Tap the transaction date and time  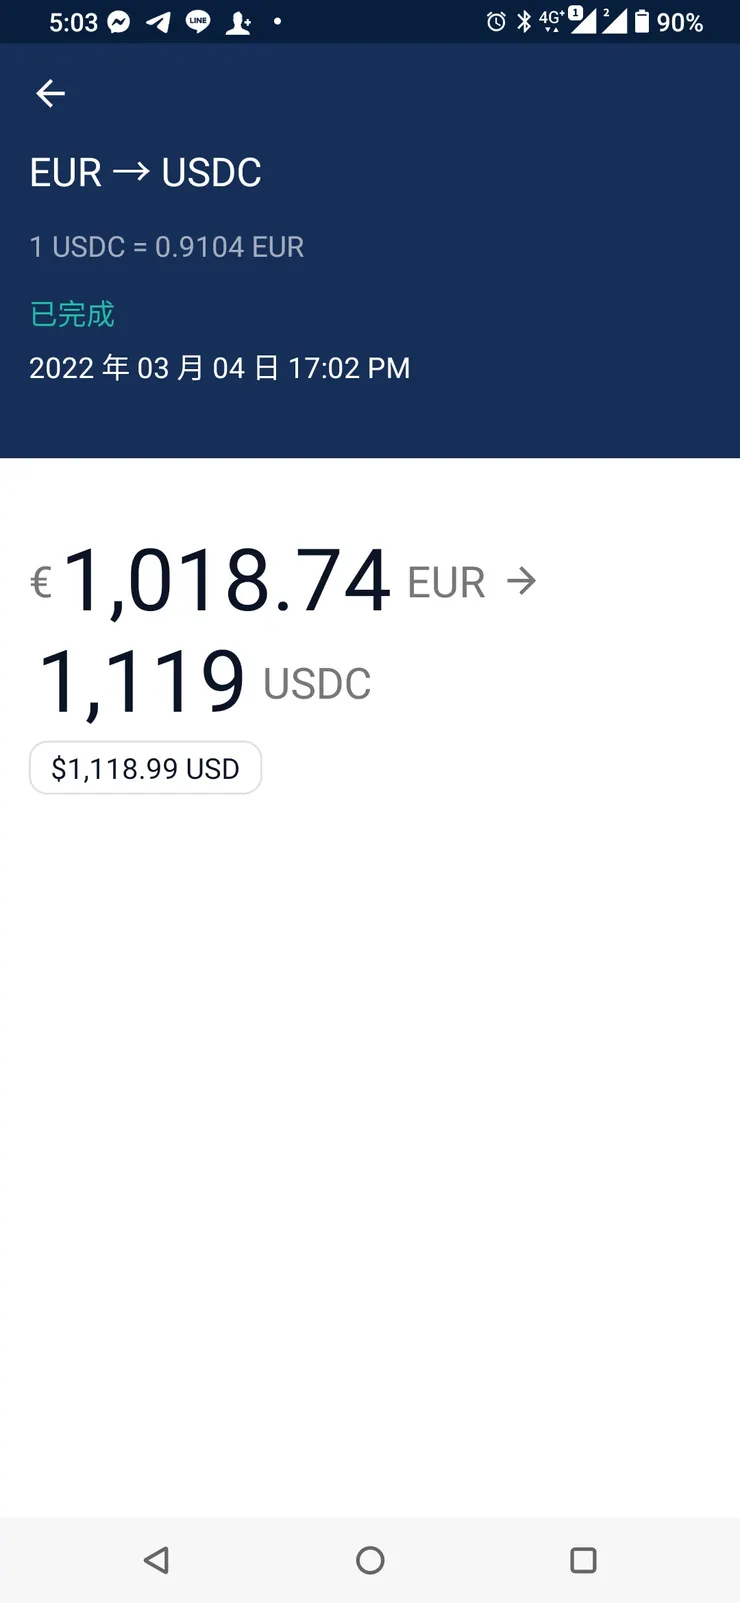pyautogui.click(x=220, y=368)
